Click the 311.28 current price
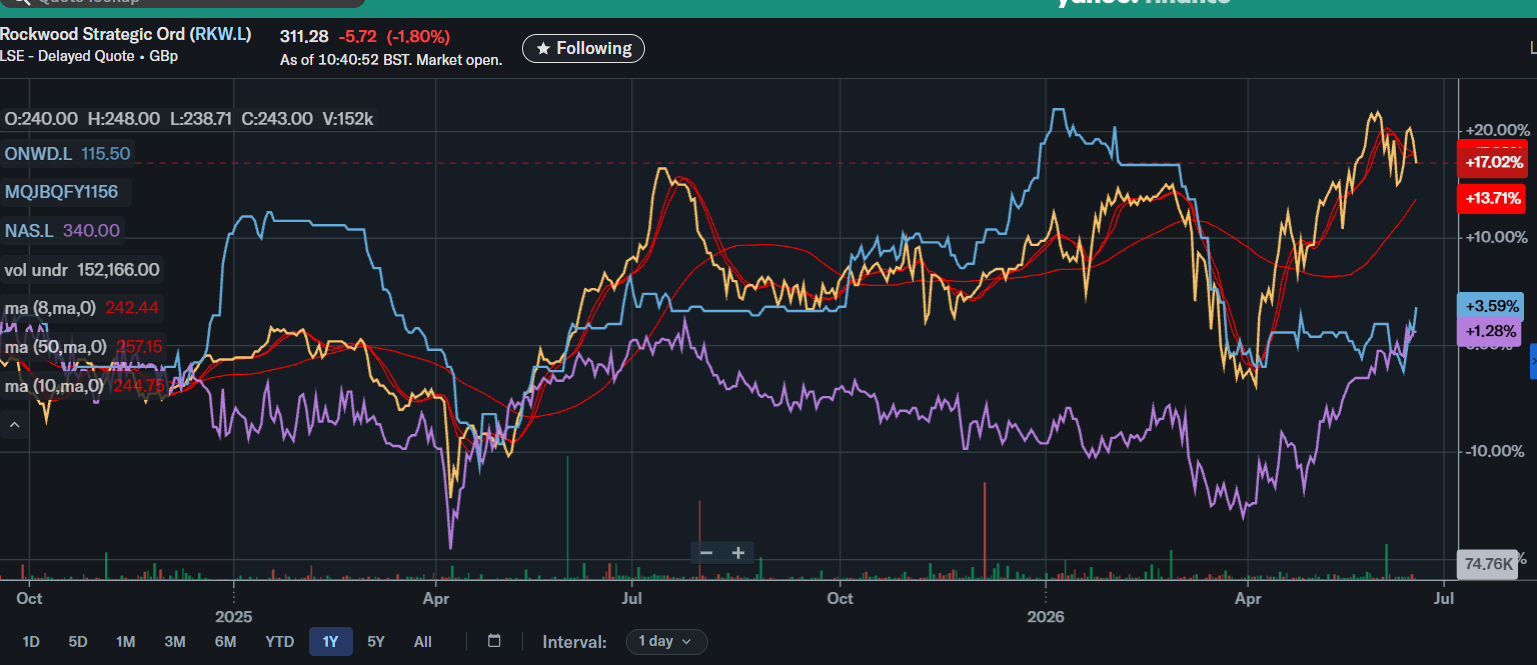1537x665 pixels. point(304,36)
